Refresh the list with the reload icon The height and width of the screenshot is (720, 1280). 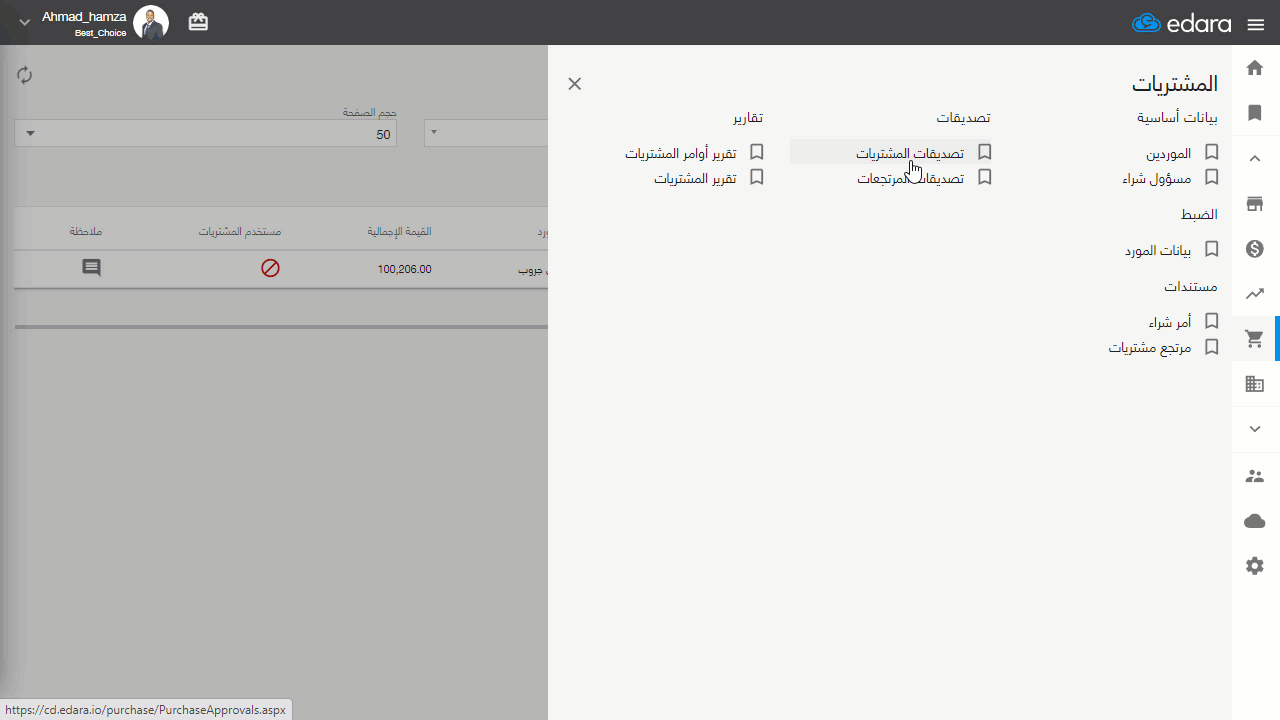click(x=25, y=75)
